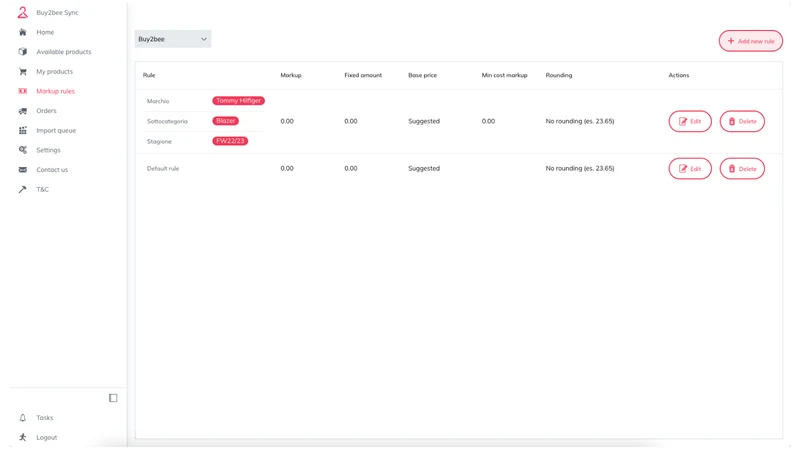
Task: Edit the Default rule
Action: [690, 169]
